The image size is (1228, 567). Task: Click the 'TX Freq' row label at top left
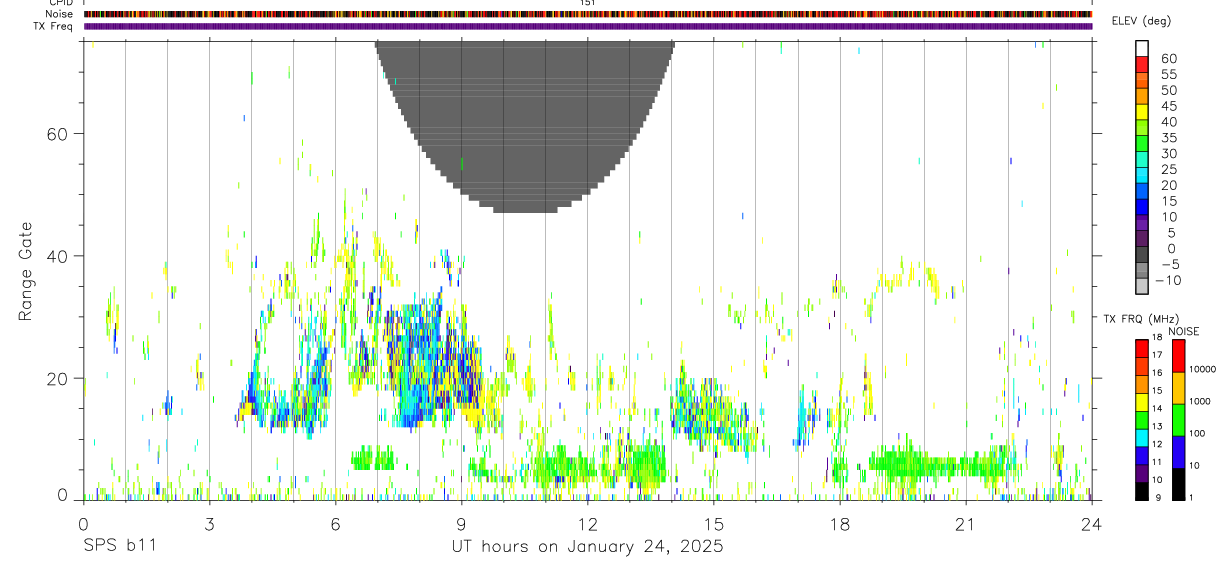click(54, 26)
